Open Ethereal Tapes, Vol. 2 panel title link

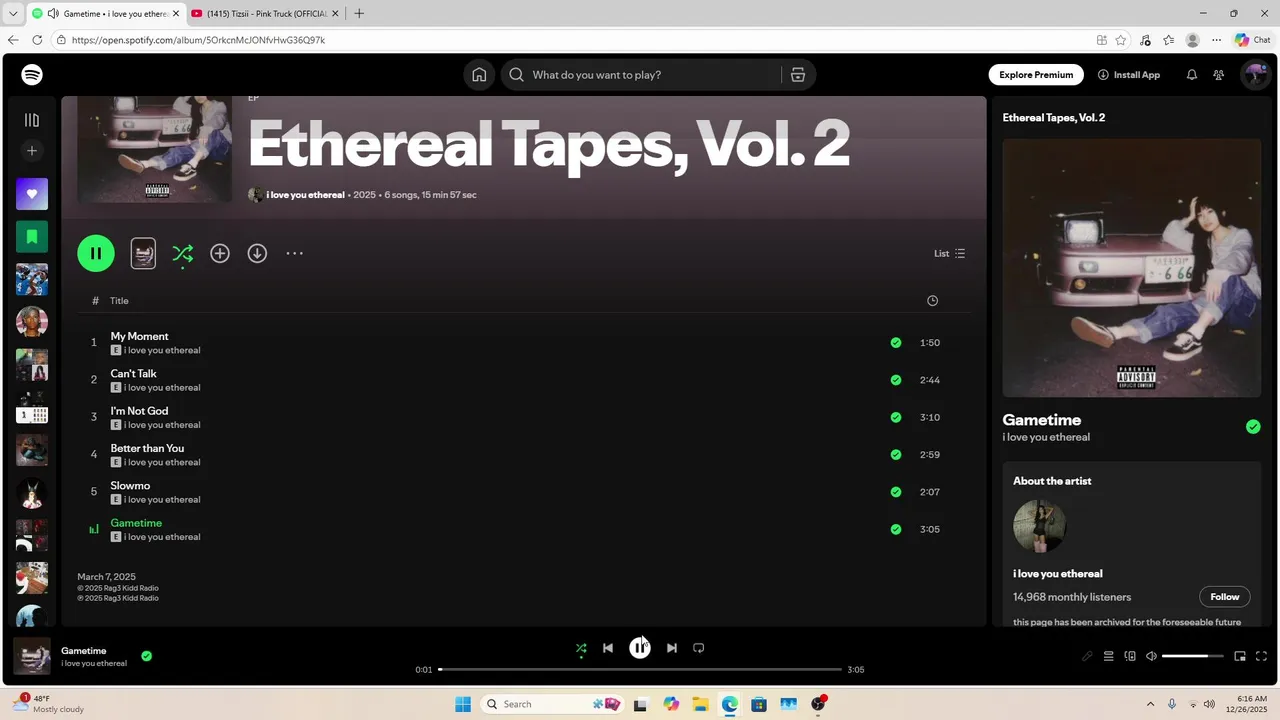[x=1054, y=118]
